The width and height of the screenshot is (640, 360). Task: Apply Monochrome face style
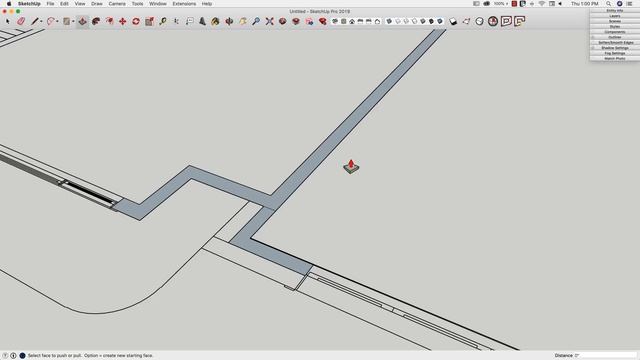point(440,21)
